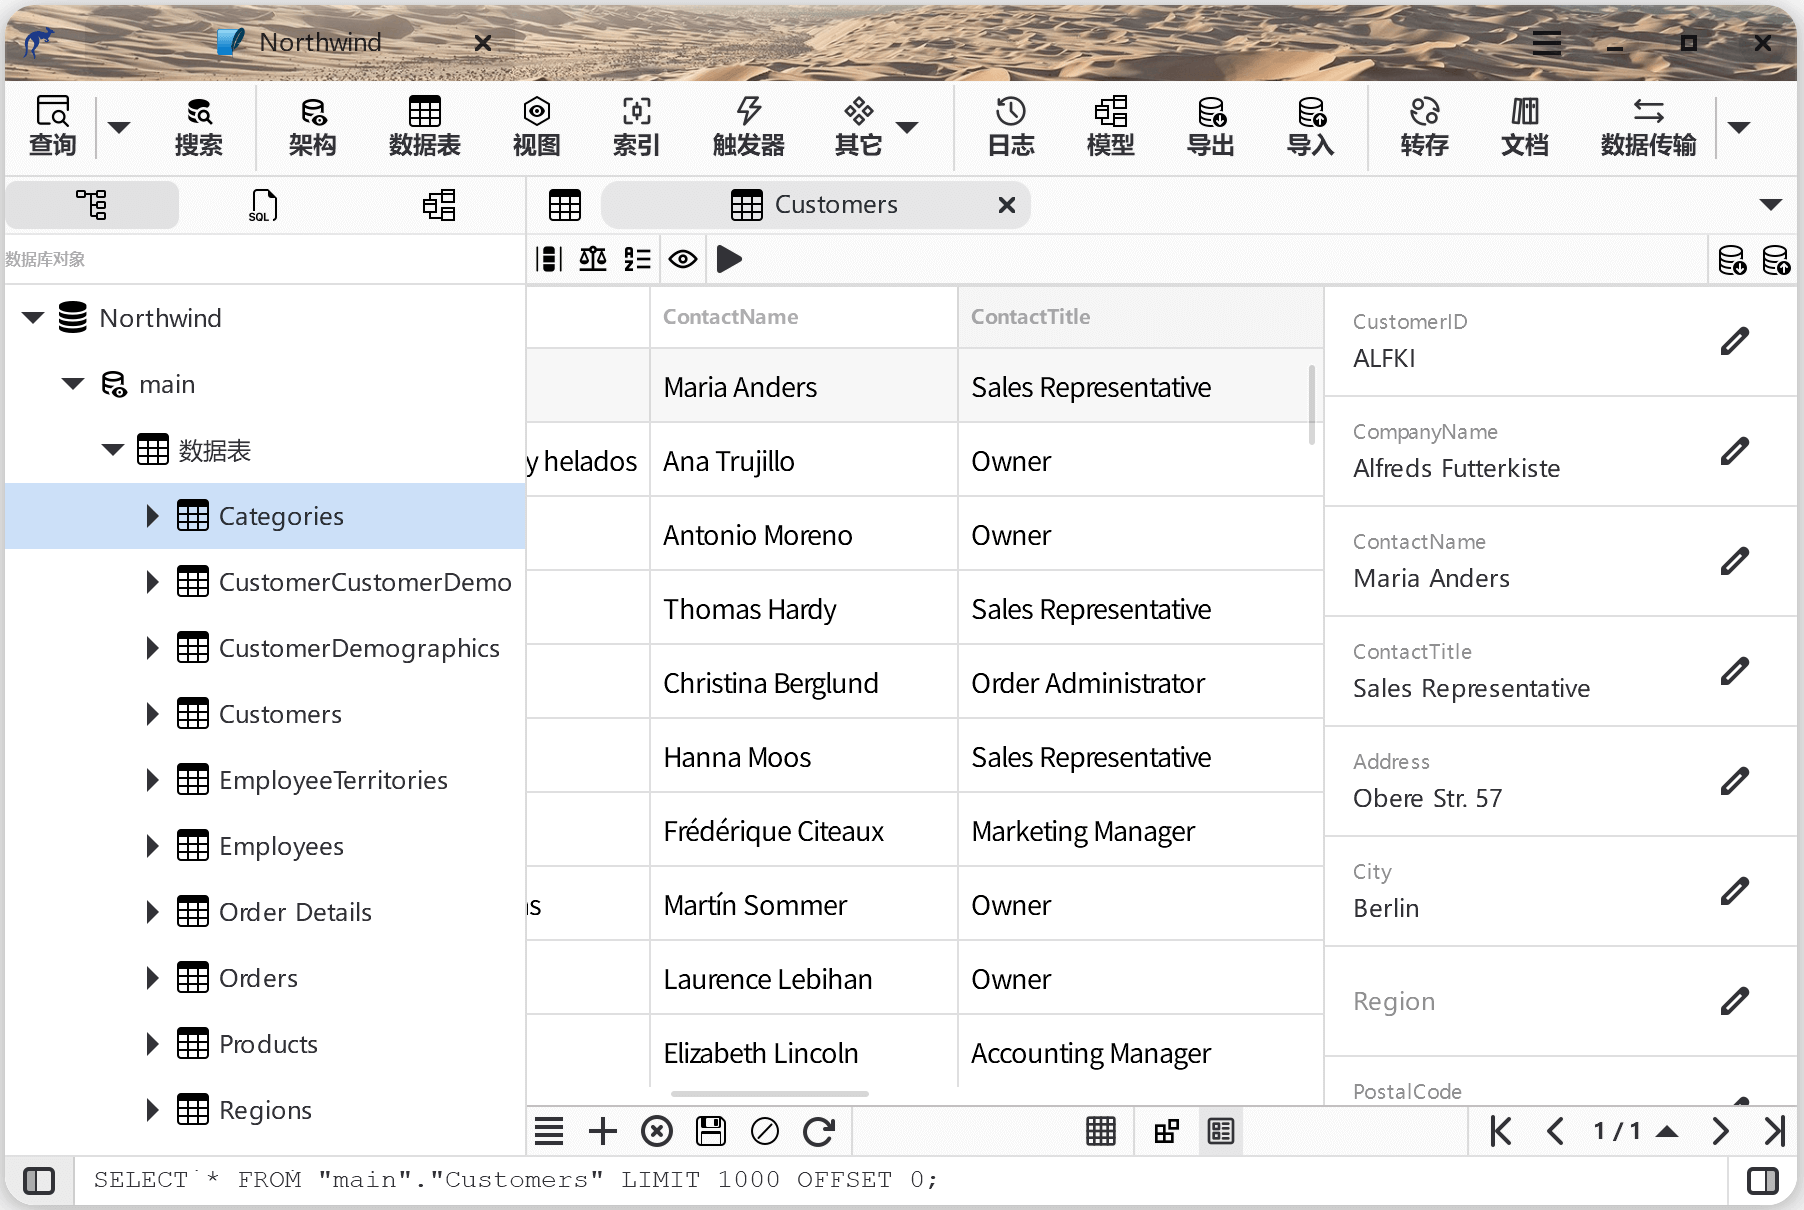
Task: Open the 模型 (Model) tool
Action: tap(1110, 126)
